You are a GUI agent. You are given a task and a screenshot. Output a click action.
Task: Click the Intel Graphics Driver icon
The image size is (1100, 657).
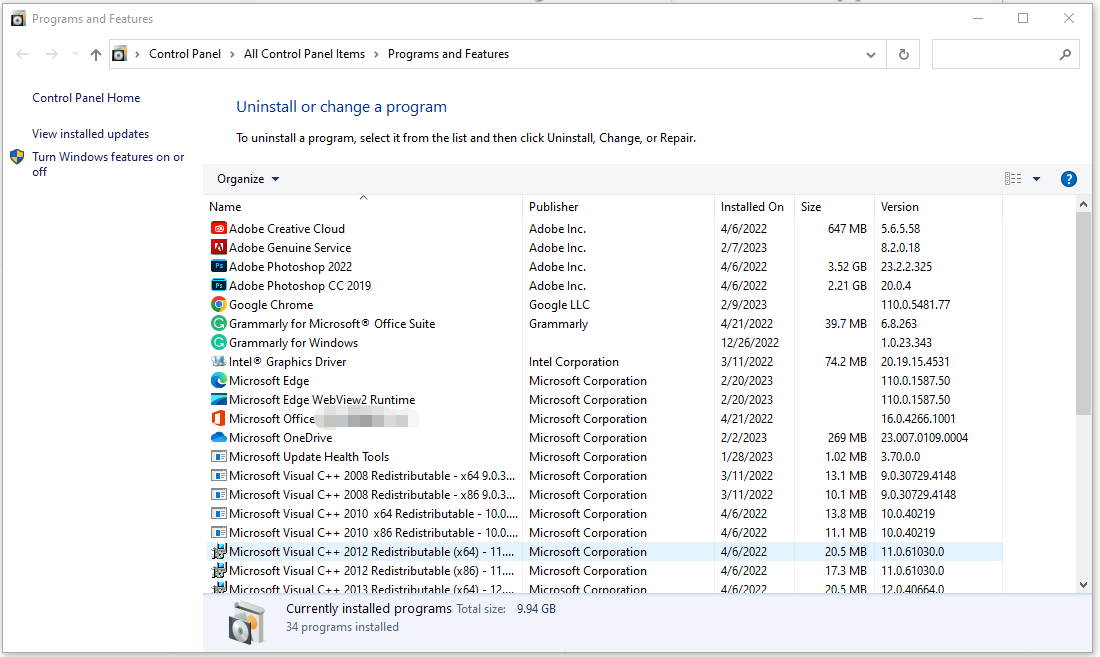219,361
